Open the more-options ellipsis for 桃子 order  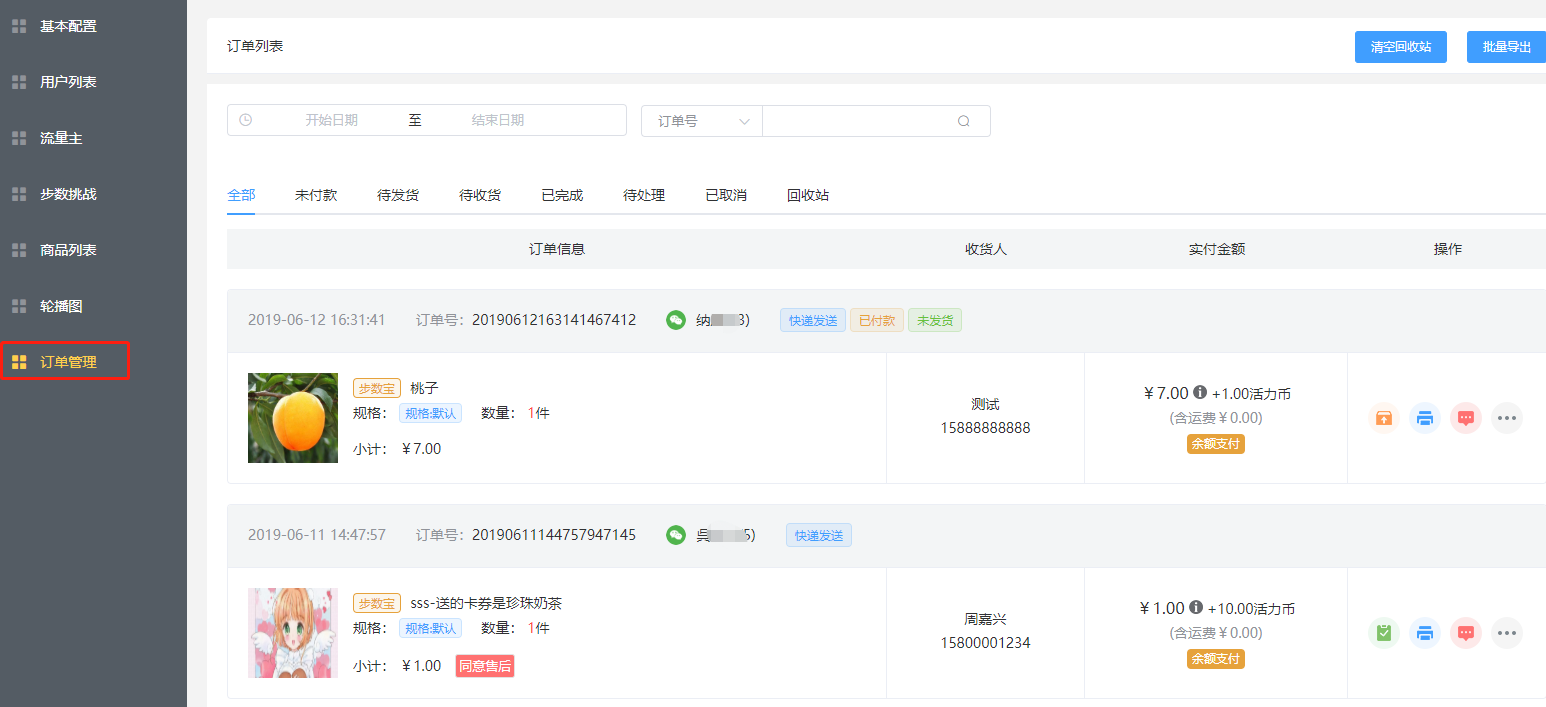coord(1507,418)
